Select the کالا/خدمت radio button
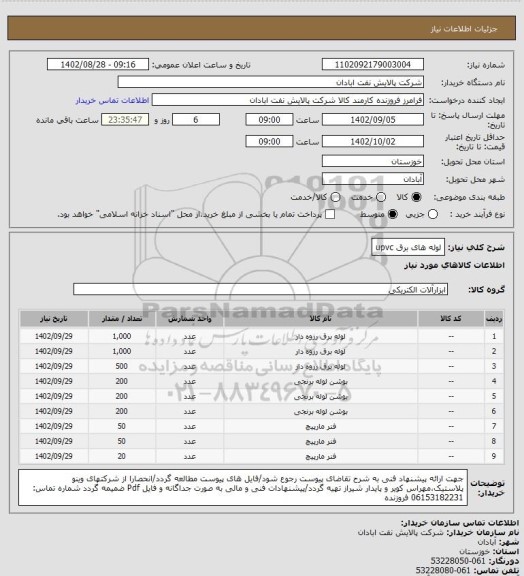524x576 pixels. pos(335,197)
